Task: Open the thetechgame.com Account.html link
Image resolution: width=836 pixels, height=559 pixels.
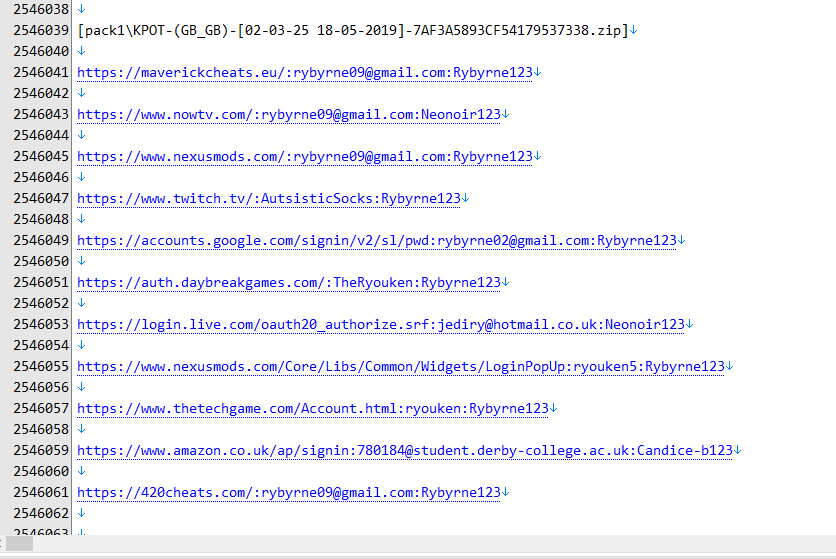Action: point(312,409)
